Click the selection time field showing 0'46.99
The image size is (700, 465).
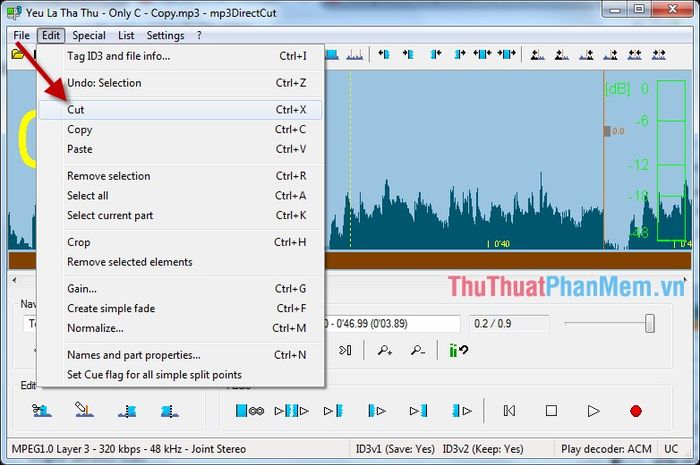click(392, 324)
